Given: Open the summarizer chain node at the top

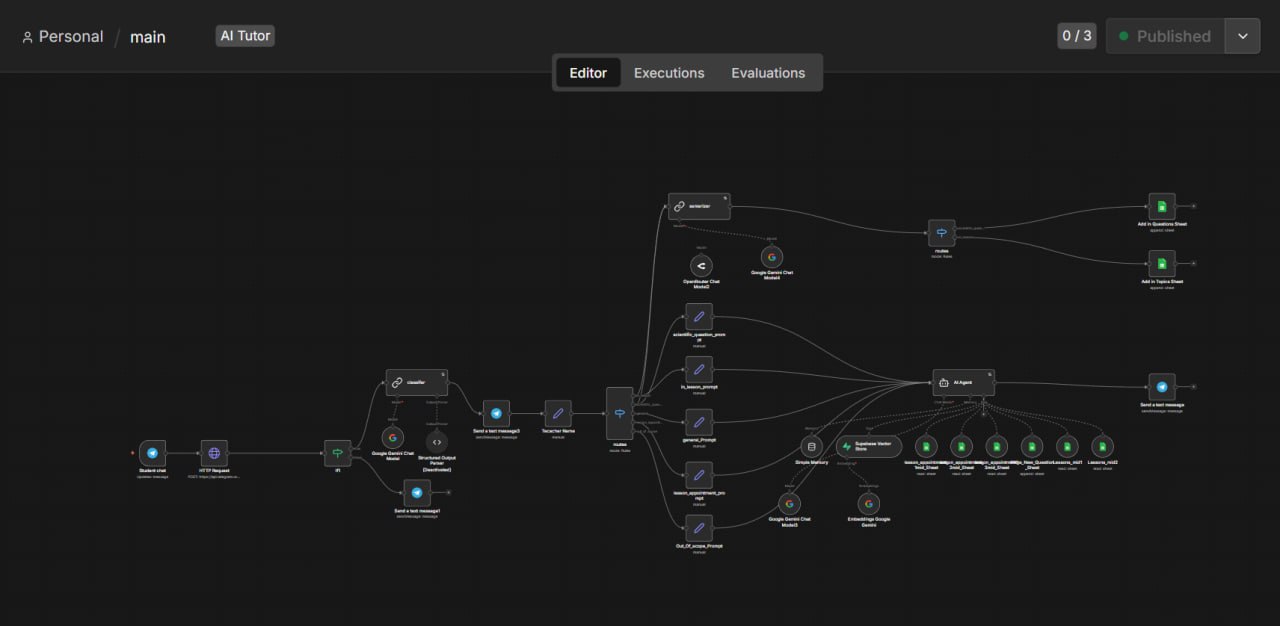Looking at the screenshot, I should tap(699, 206).
